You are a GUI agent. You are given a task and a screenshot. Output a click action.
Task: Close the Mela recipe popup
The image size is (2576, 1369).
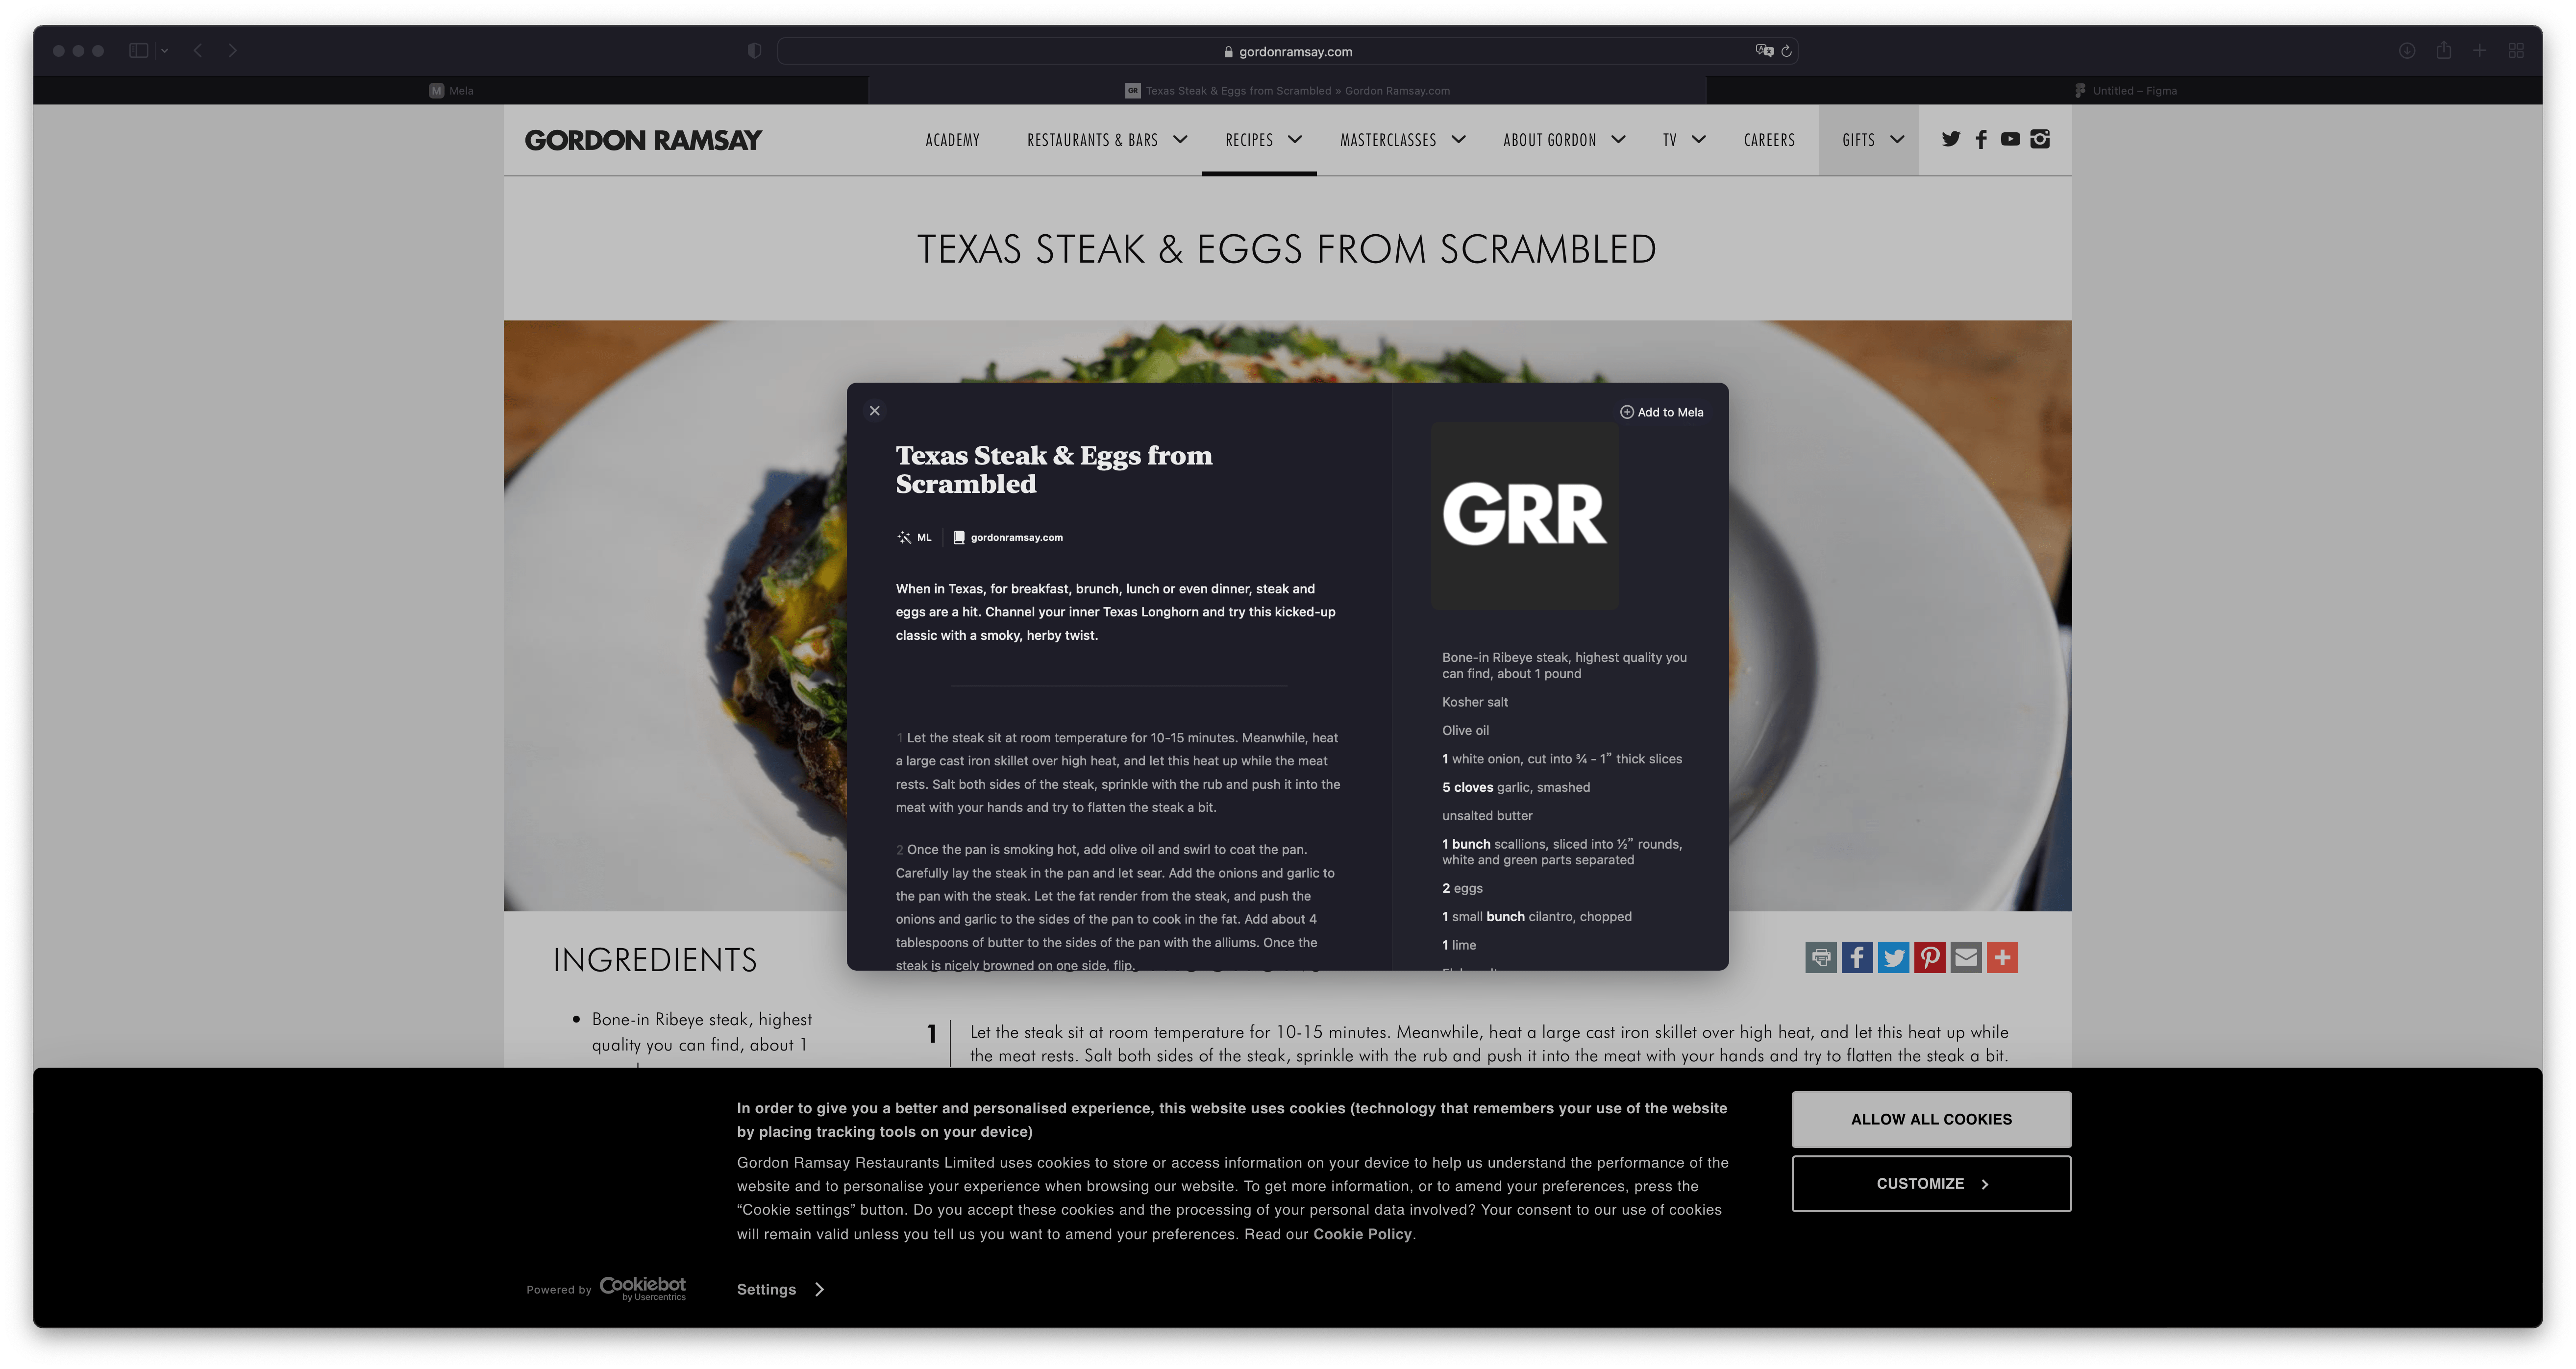point(875,411)
